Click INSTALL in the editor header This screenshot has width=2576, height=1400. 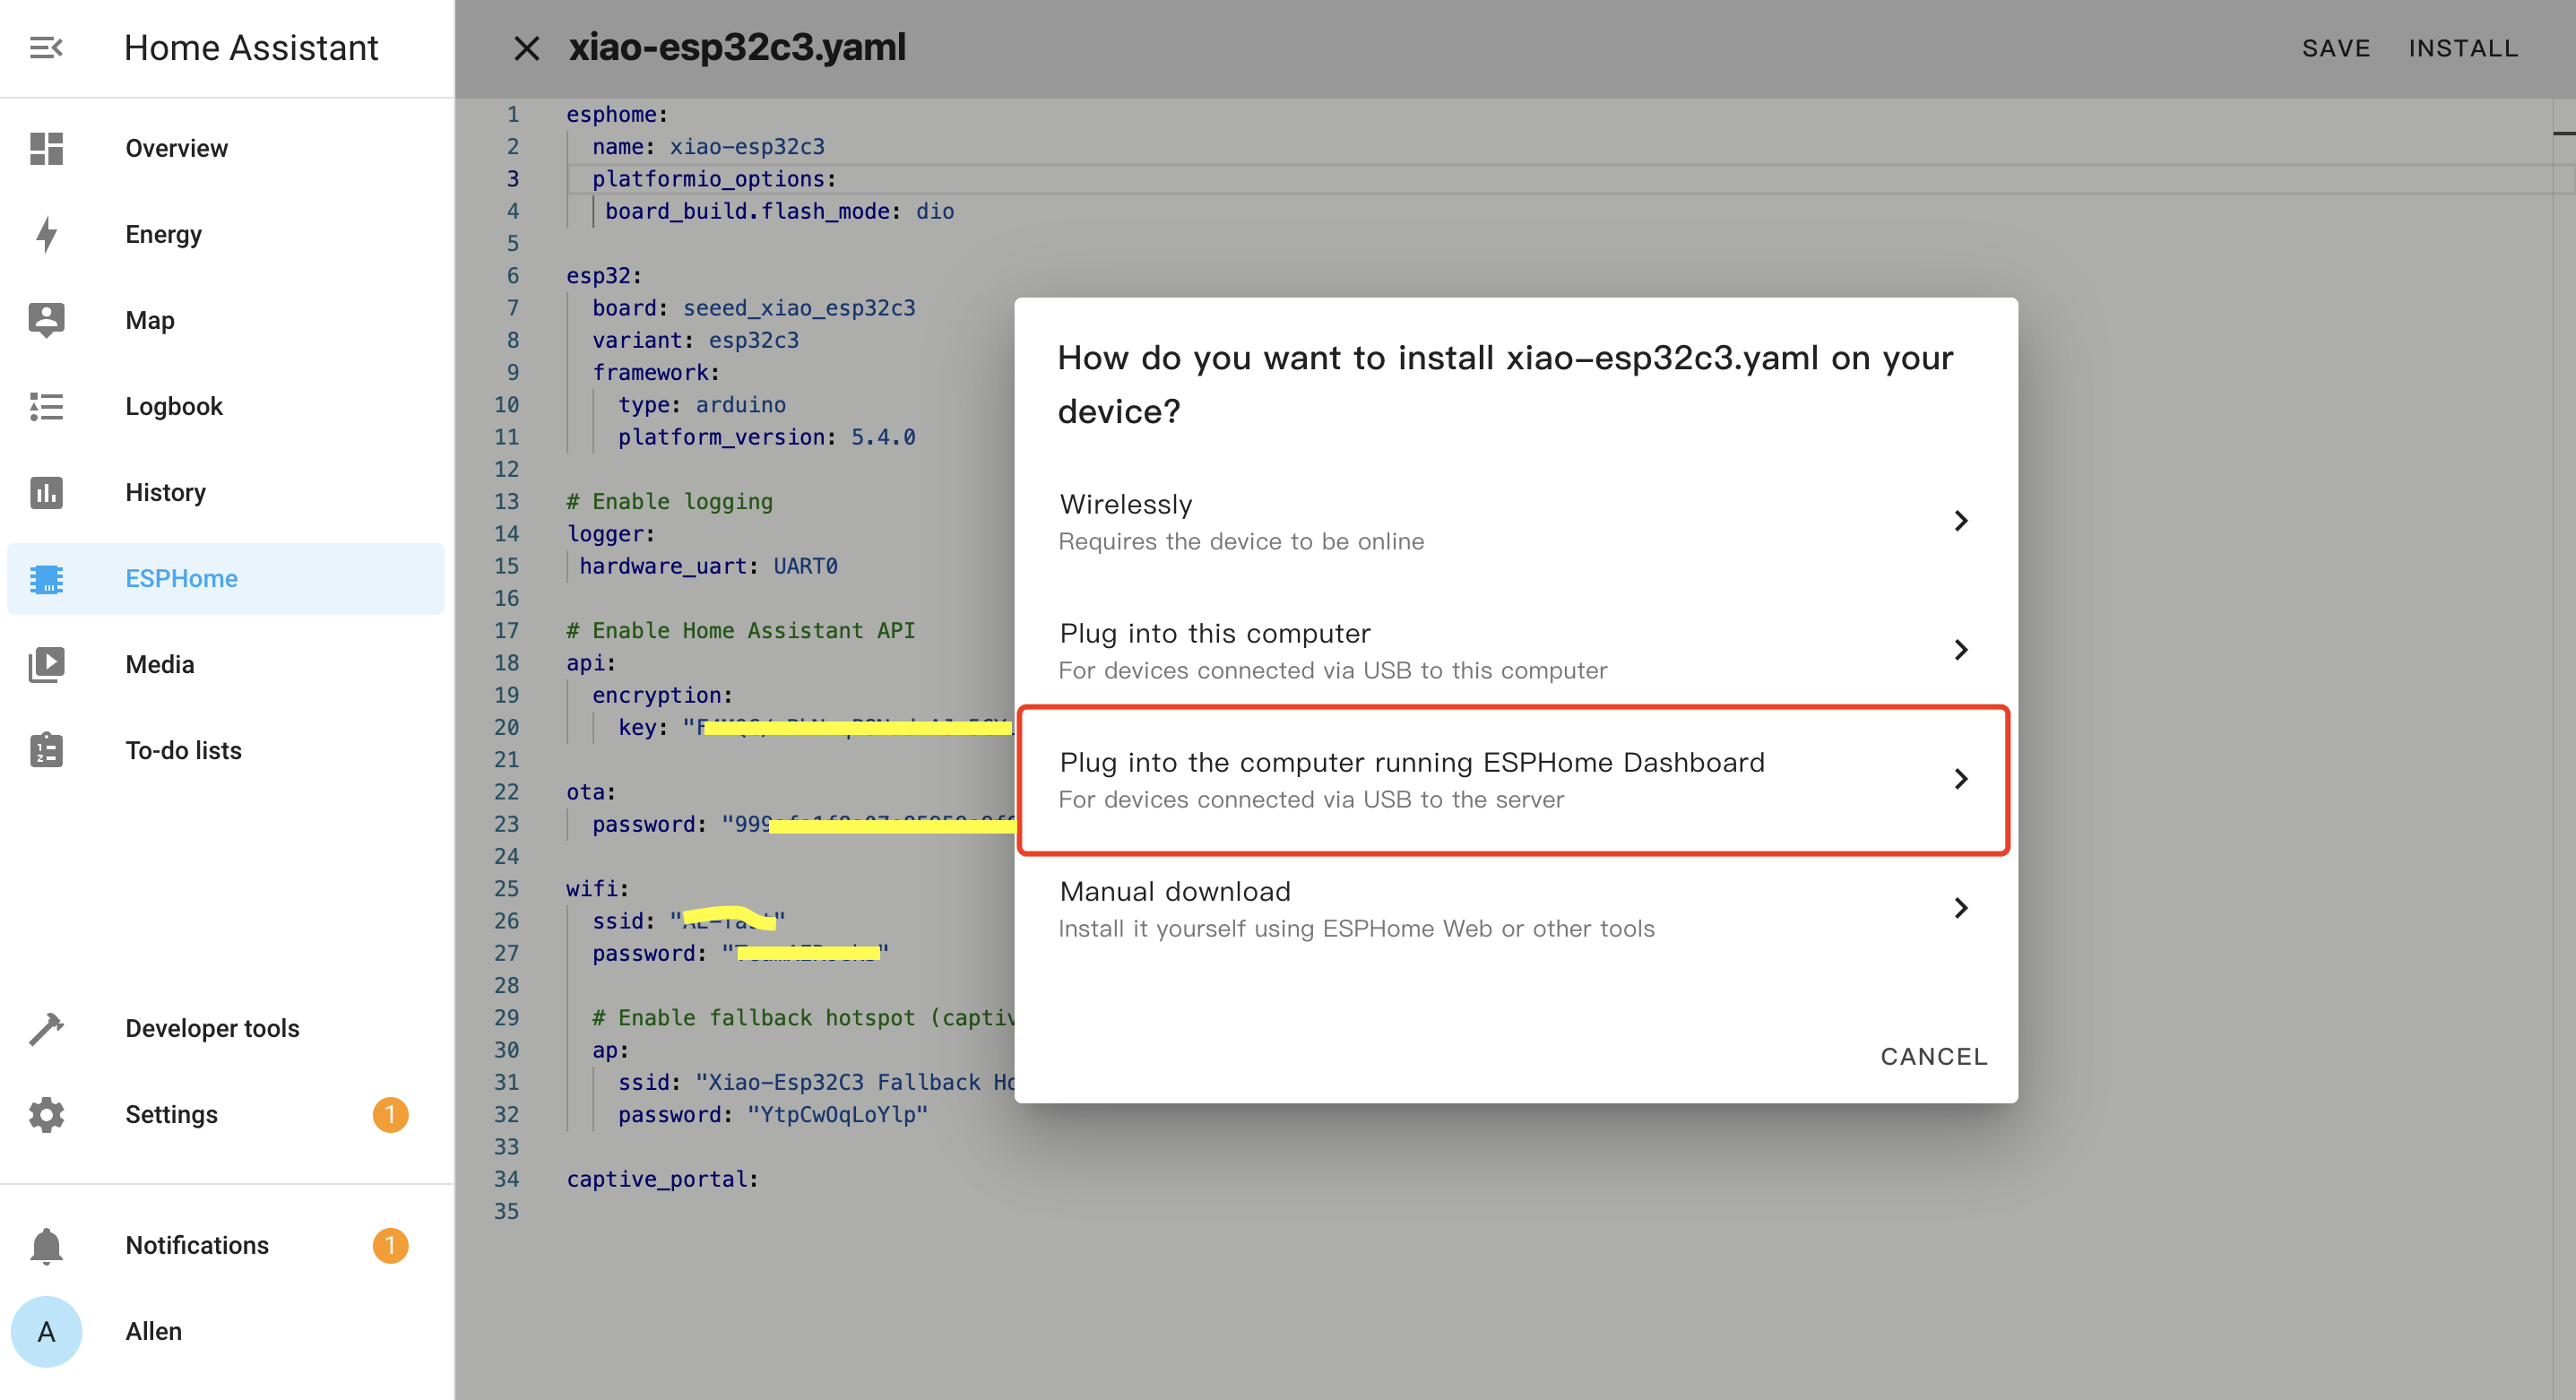click(2463, 48)
